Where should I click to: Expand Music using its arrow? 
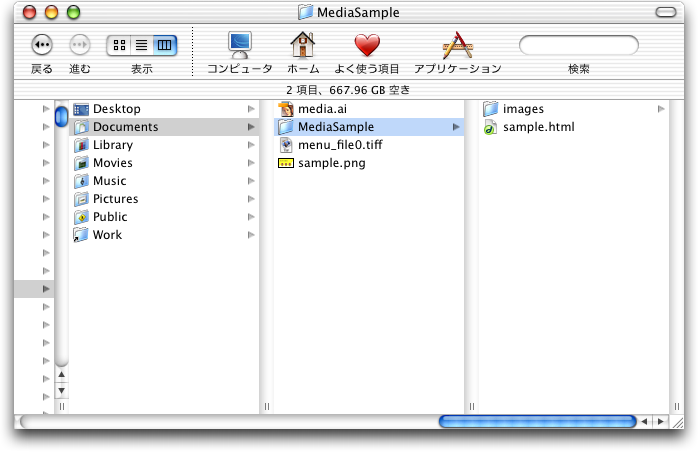251,181
